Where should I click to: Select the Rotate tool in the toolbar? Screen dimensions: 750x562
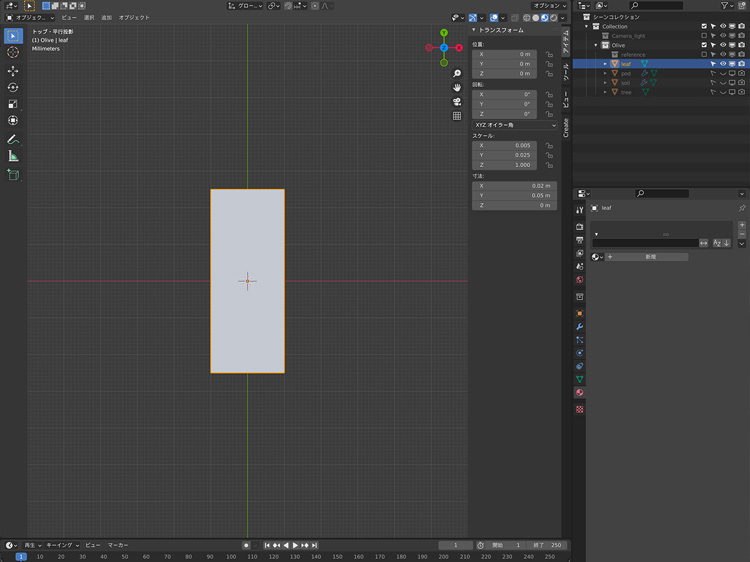point(13,88)
